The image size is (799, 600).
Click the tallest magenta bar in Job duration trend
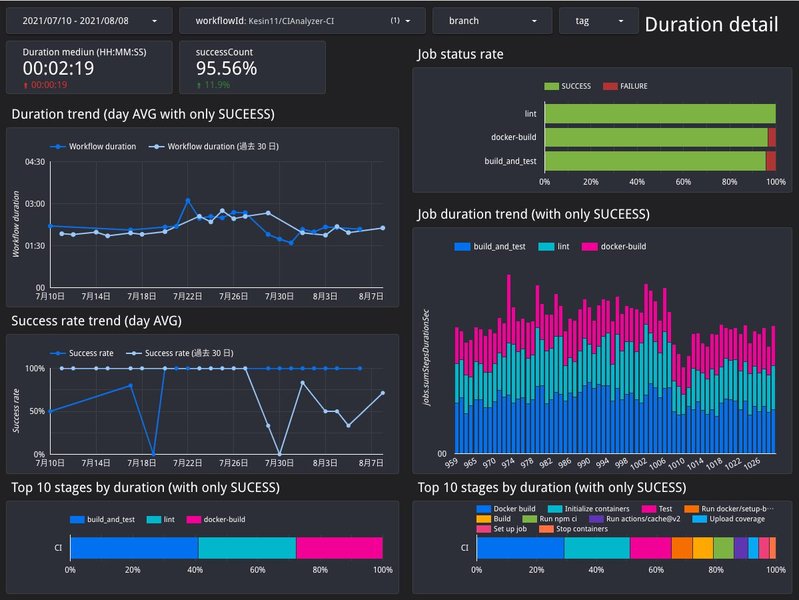509,308
